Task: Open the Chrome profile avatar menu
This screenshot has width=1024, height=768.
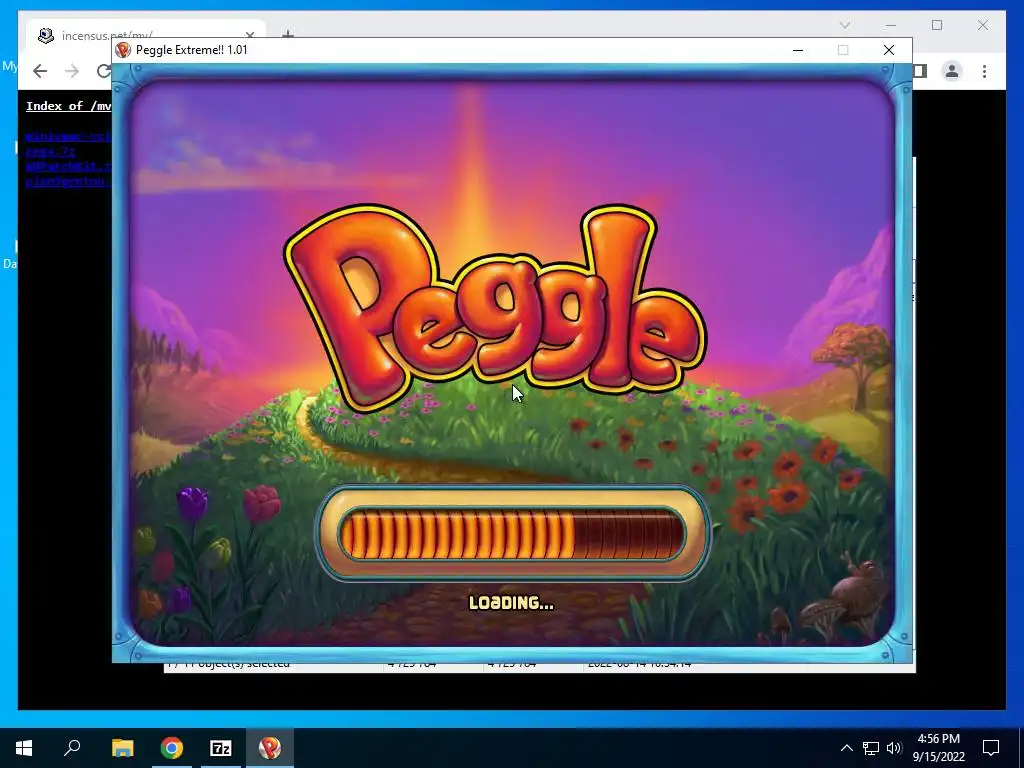Action: 952,71
